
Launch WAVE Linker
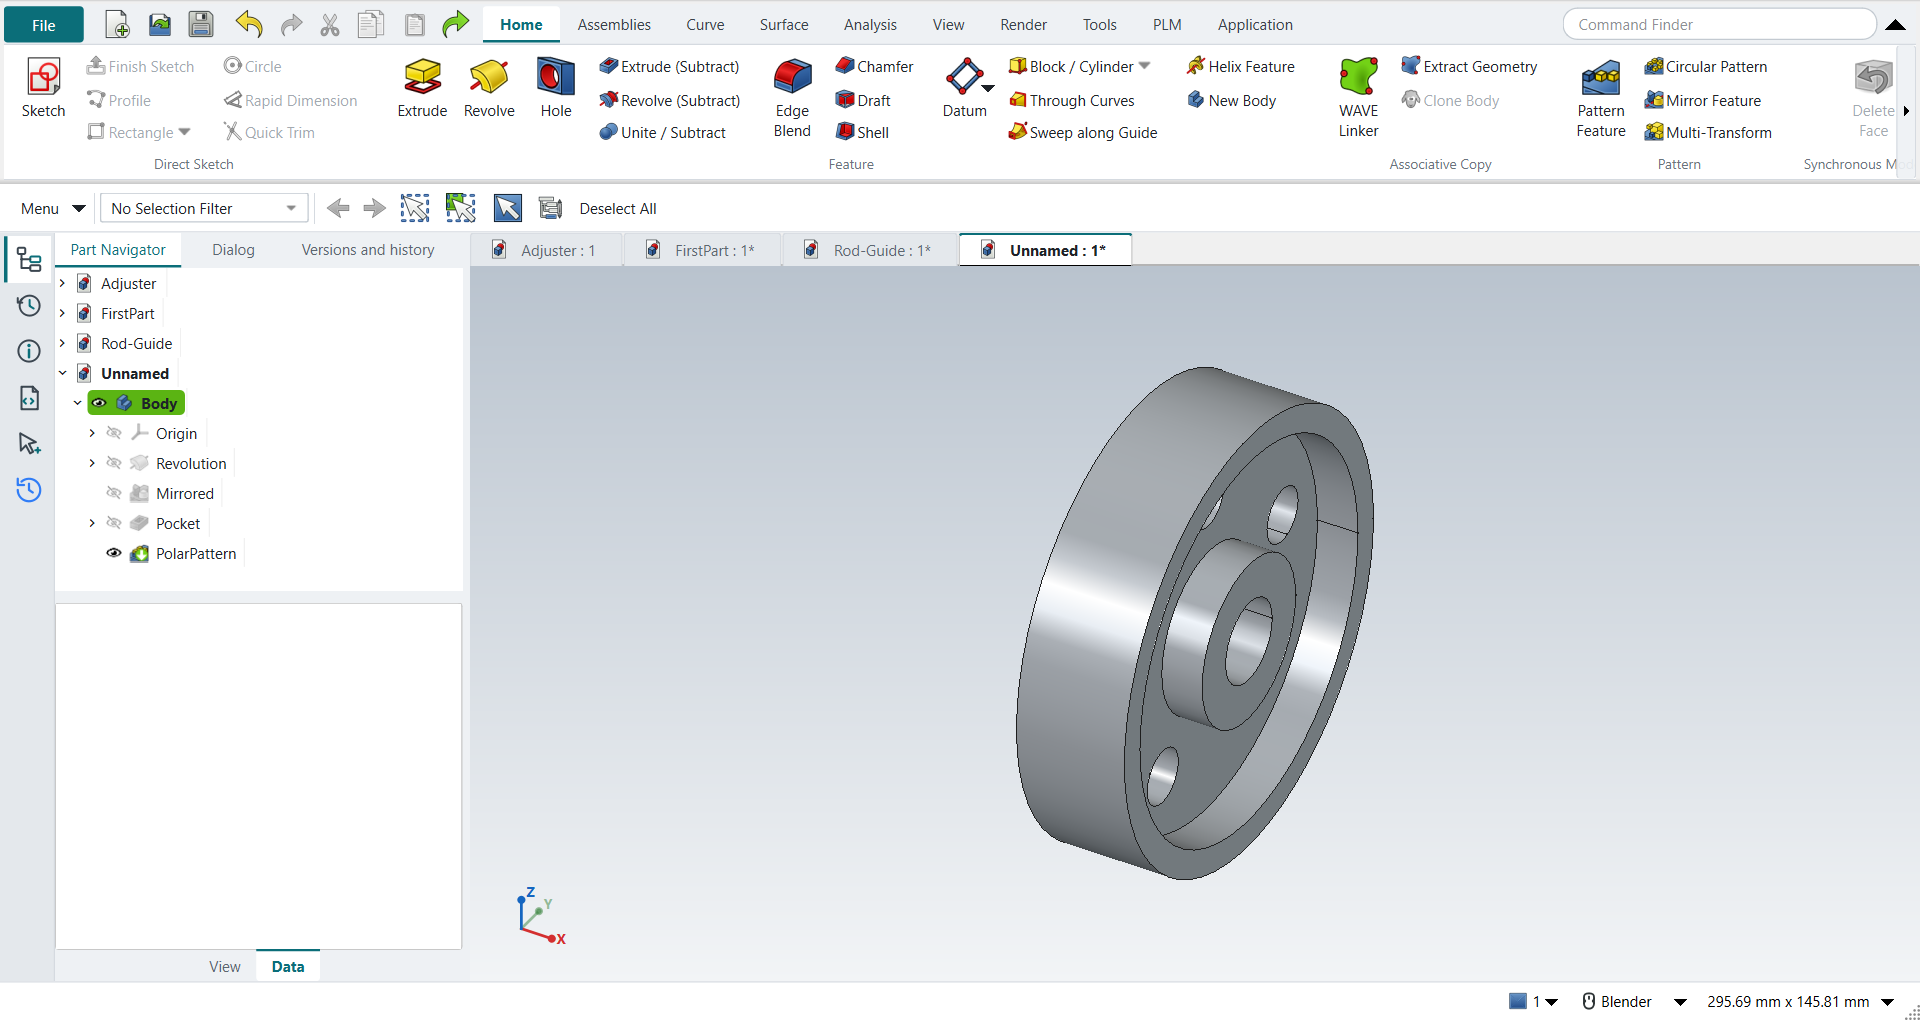coord(1358,98)
